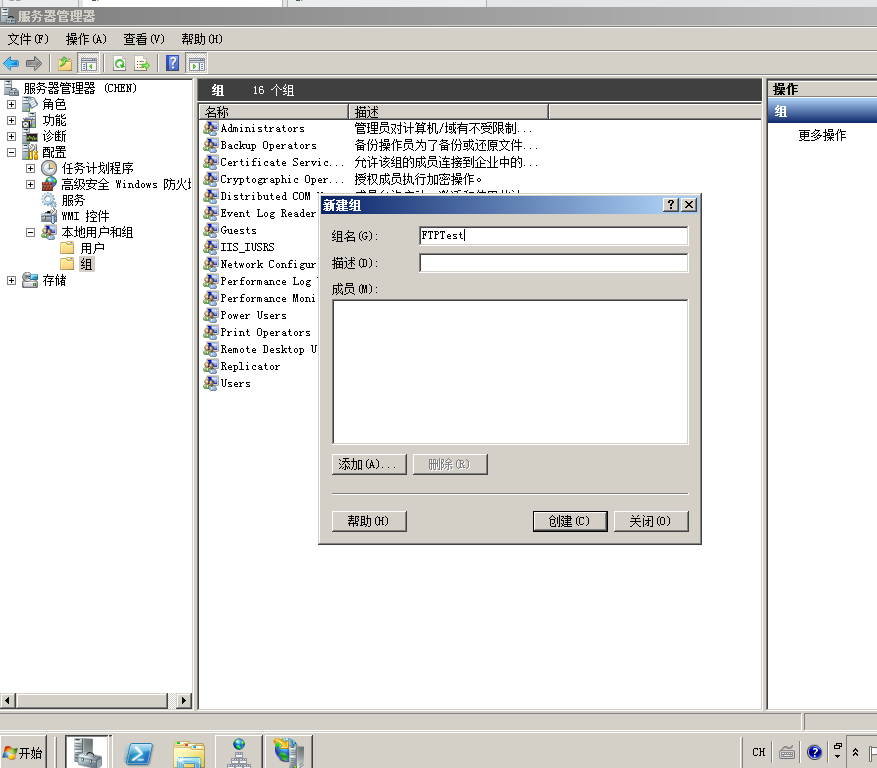
Task: Toggle the Show/Hide action pane icon
Action: (x=196, y=64)
